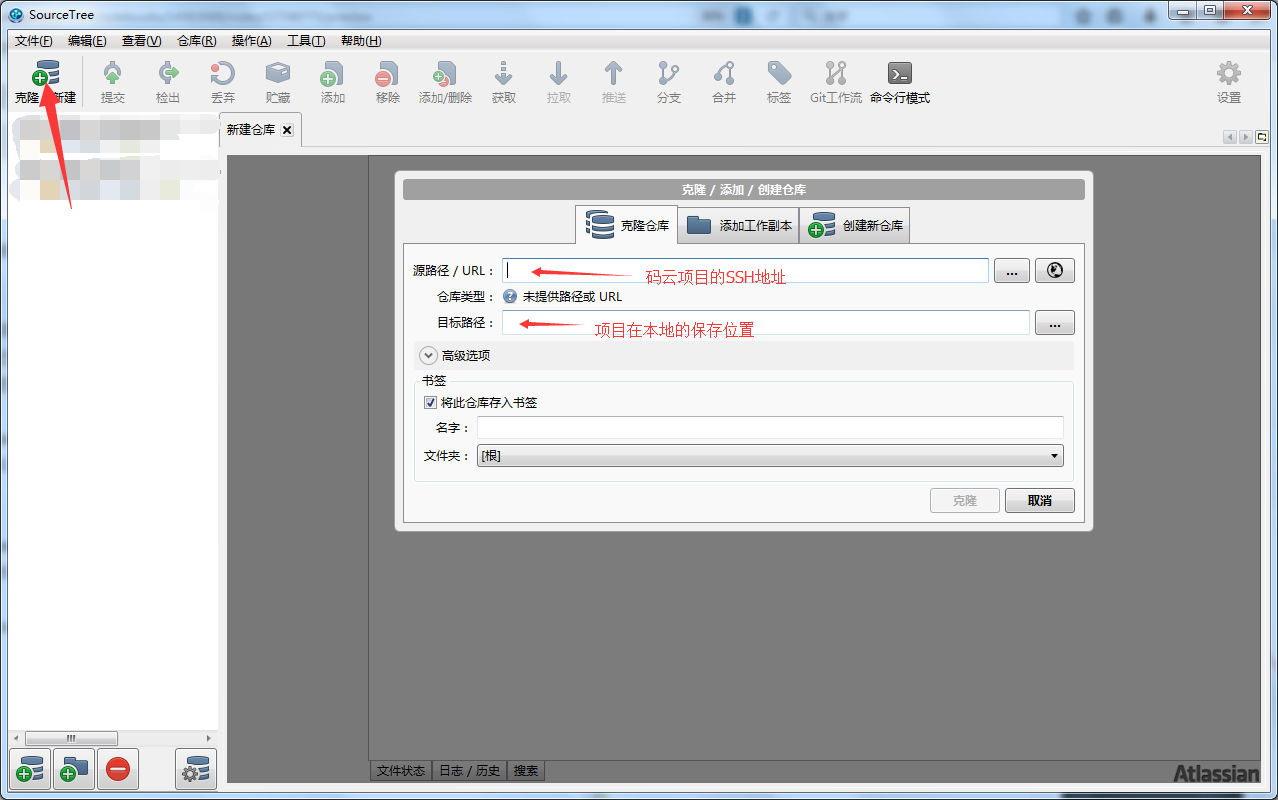Click into the 源路径 / URL input field
Screen dimensions: 1278x800
click(745, 270)
